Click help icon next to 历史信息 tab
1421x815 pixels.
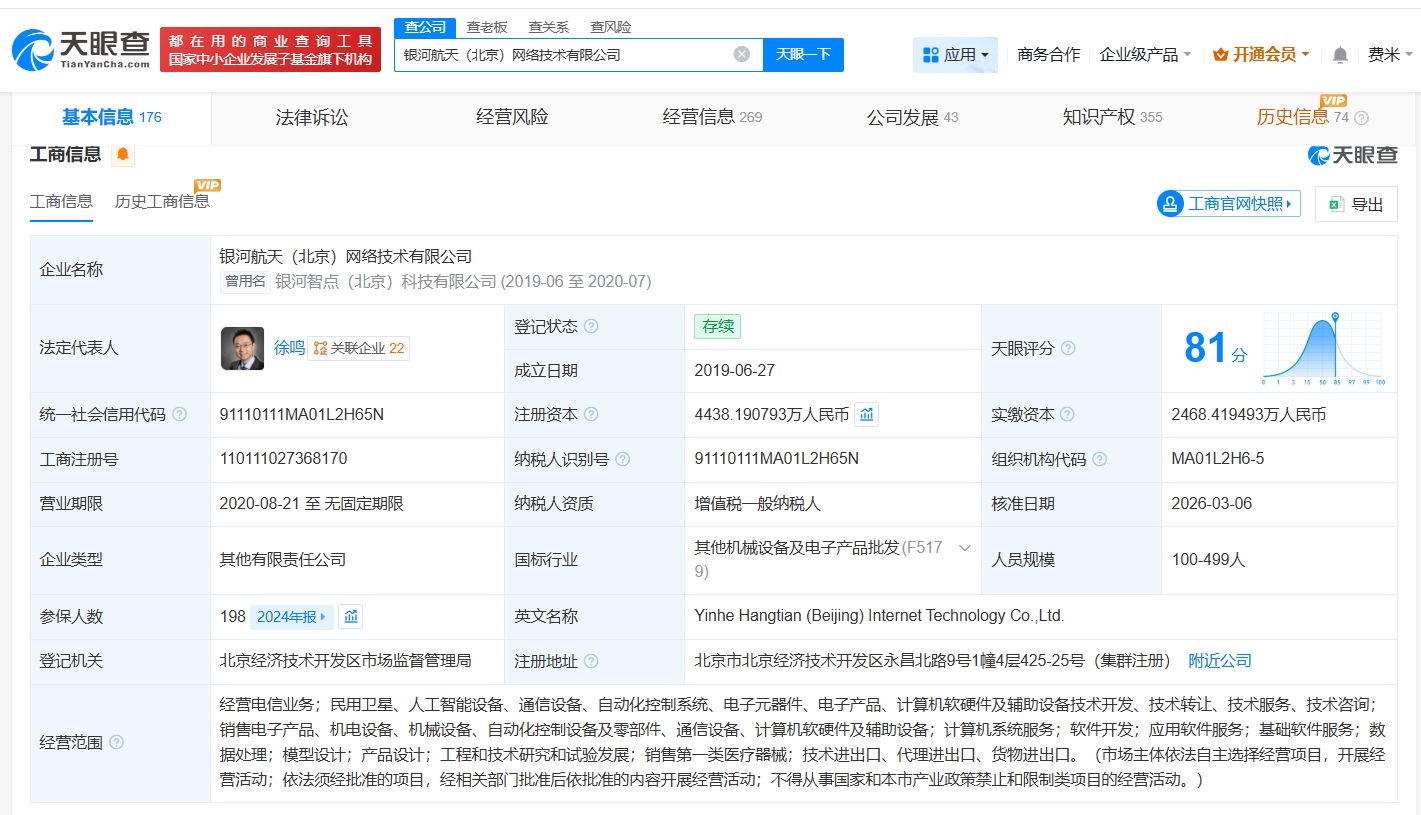pos(1361,118)
